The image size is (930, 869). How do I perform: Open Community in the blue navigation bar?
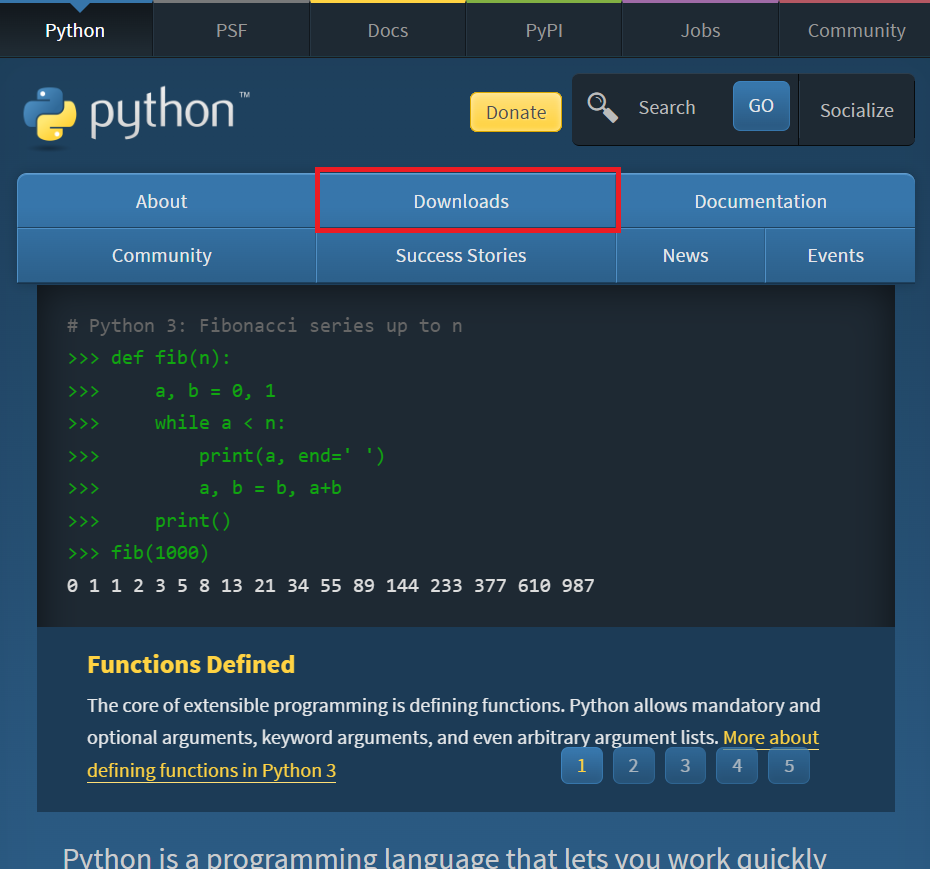click(x=167, y=256)
